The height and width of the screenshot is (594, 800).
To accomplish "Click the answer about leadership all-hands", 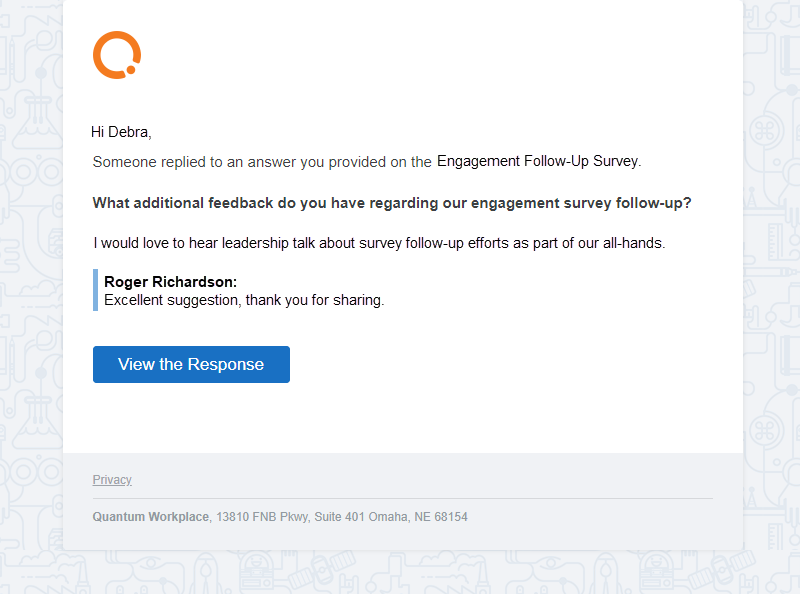I will click(x=379, y=243).
